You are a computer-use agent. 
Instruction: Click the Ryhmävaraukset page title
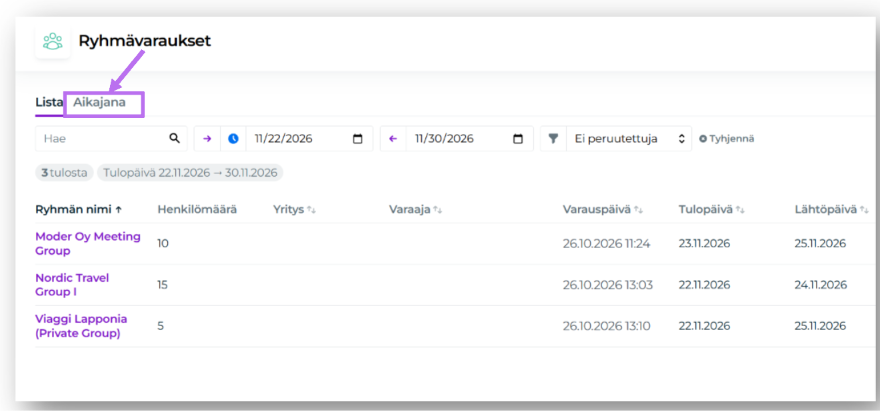pyautogui.click(x=145, y=41)
